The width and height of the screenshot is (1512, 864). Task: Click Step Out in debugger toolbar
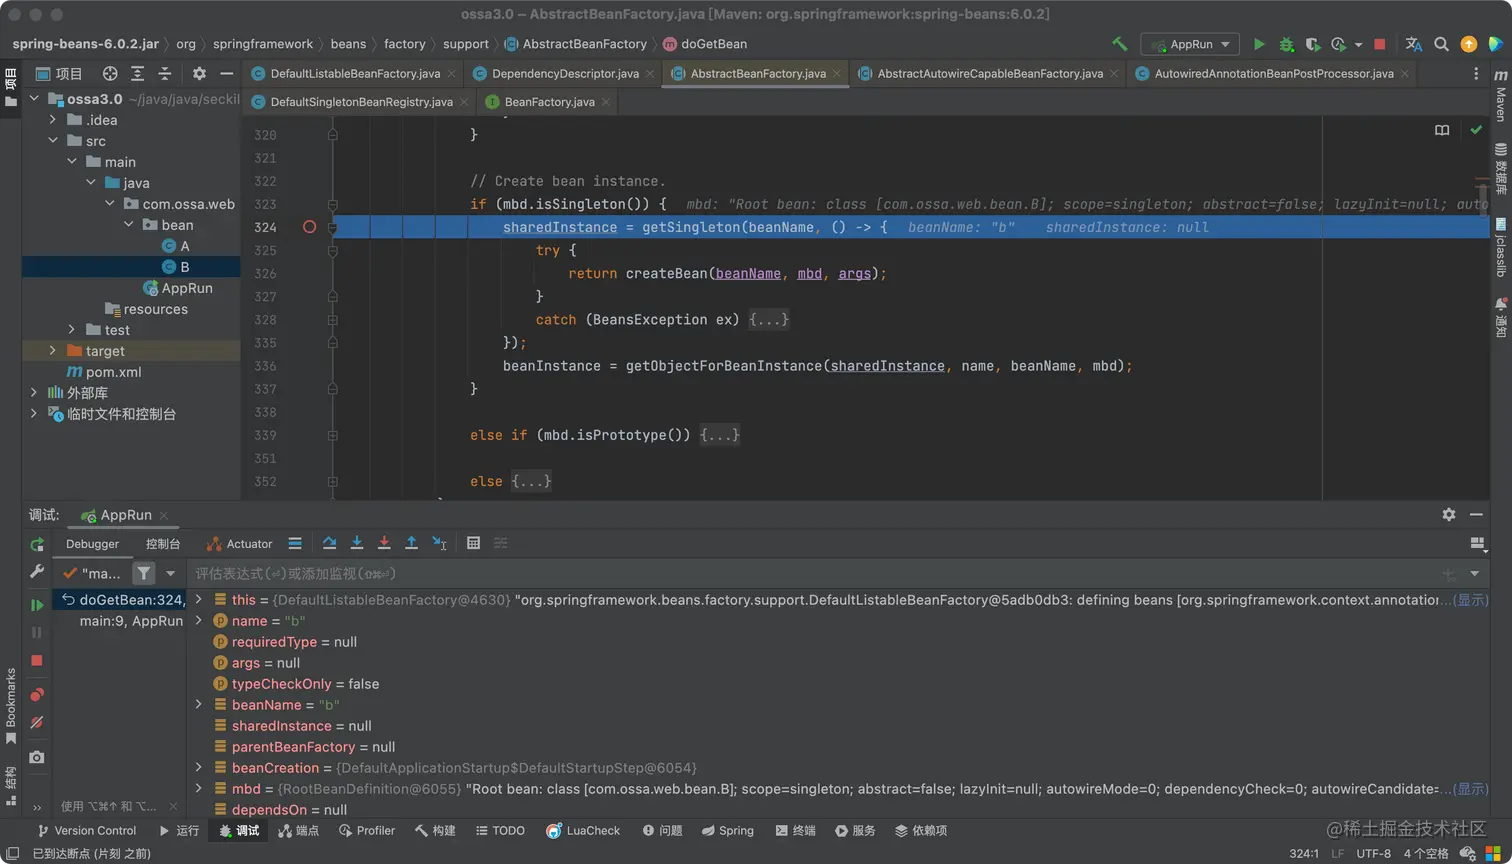(x=411, y=543)
